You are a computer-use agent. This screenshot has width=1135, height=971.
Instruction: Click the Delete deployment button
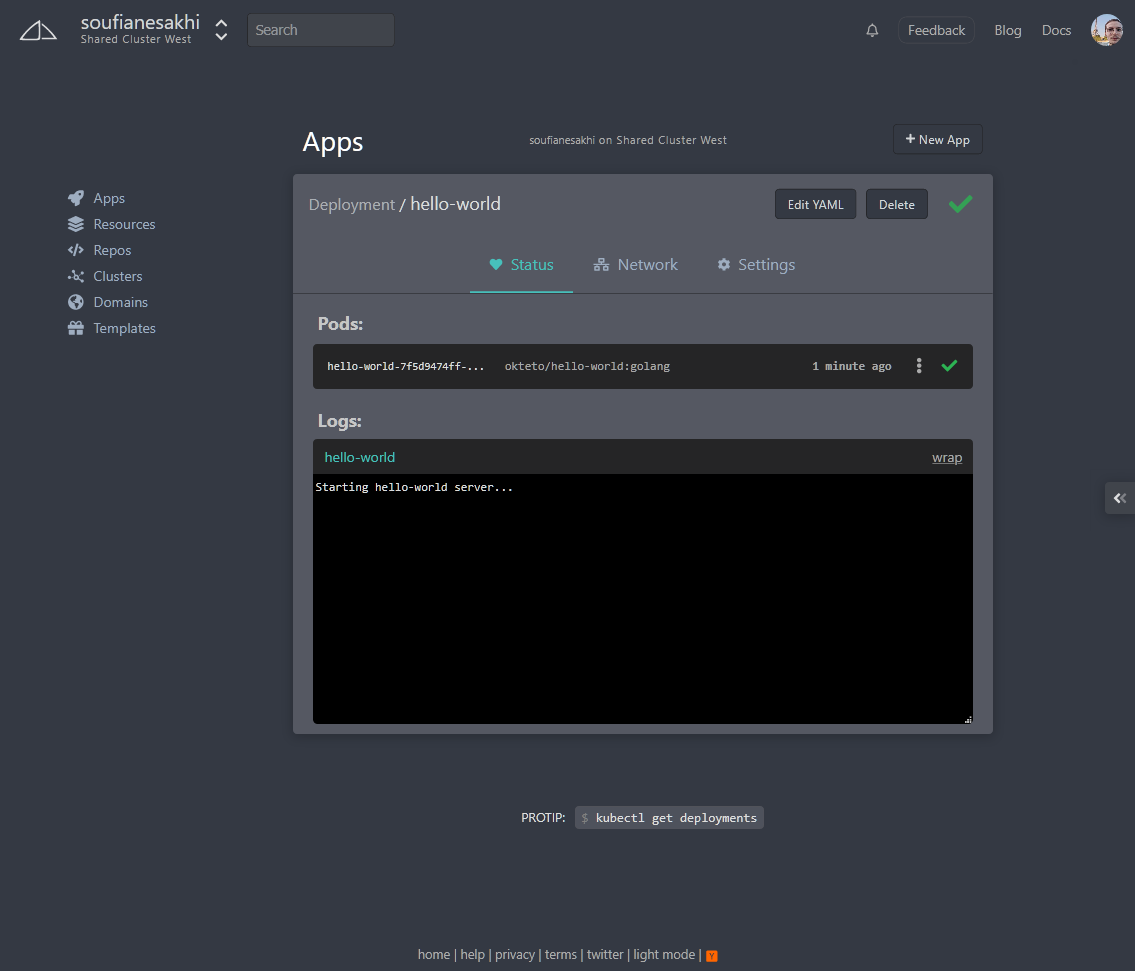[896, 204]
